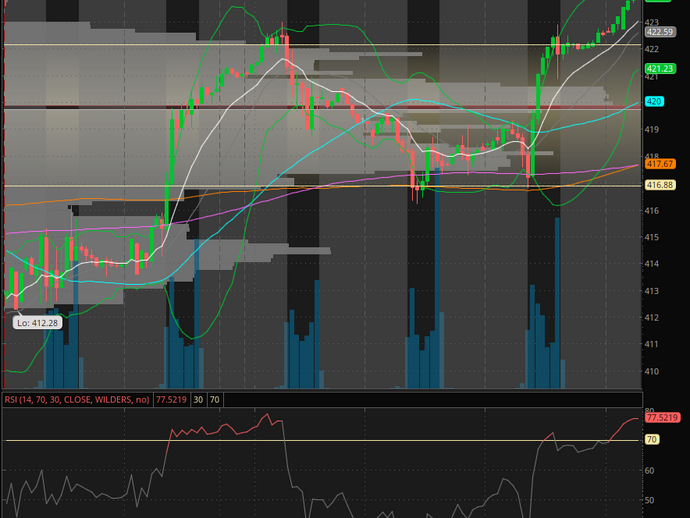Click the red 77.5219 RSI axis label

pos(662,417)
